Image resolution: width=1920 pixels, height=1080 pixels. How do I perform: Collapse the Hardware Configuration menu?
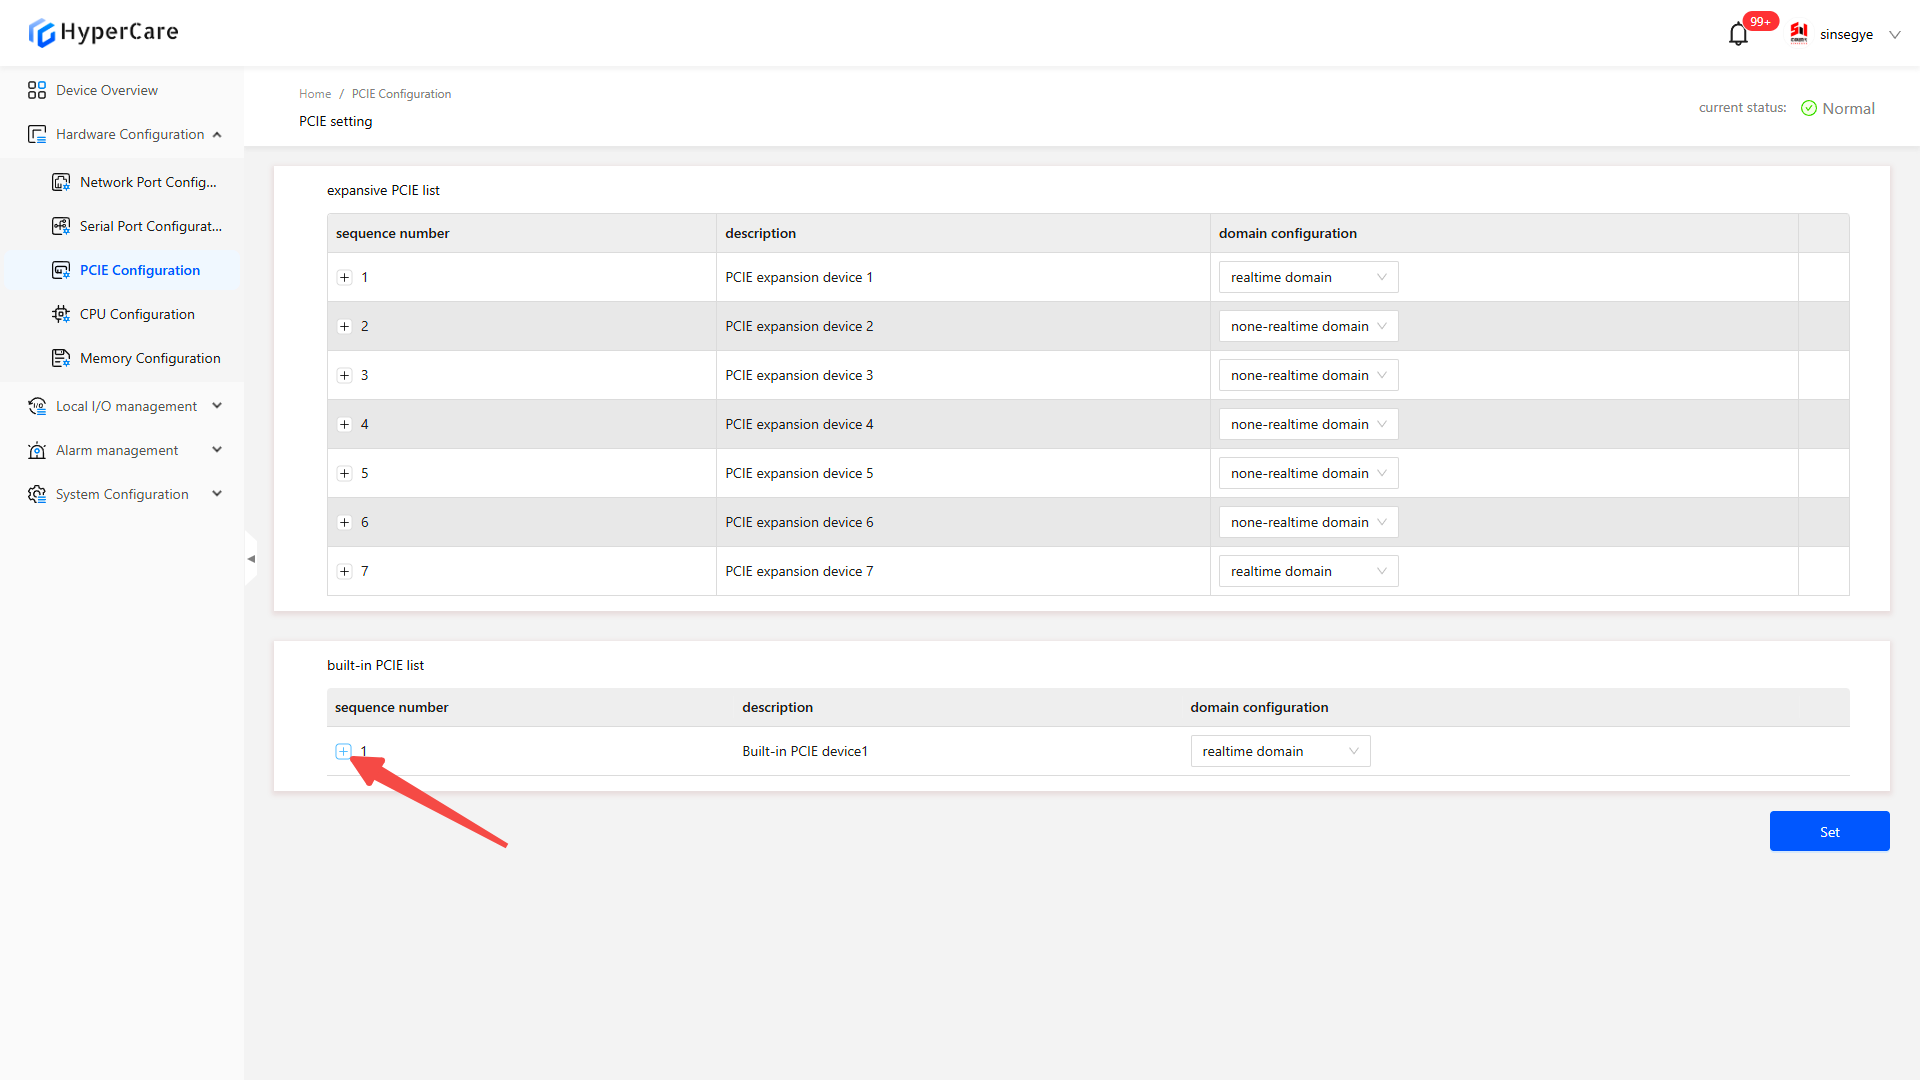[x=217, y=134]
